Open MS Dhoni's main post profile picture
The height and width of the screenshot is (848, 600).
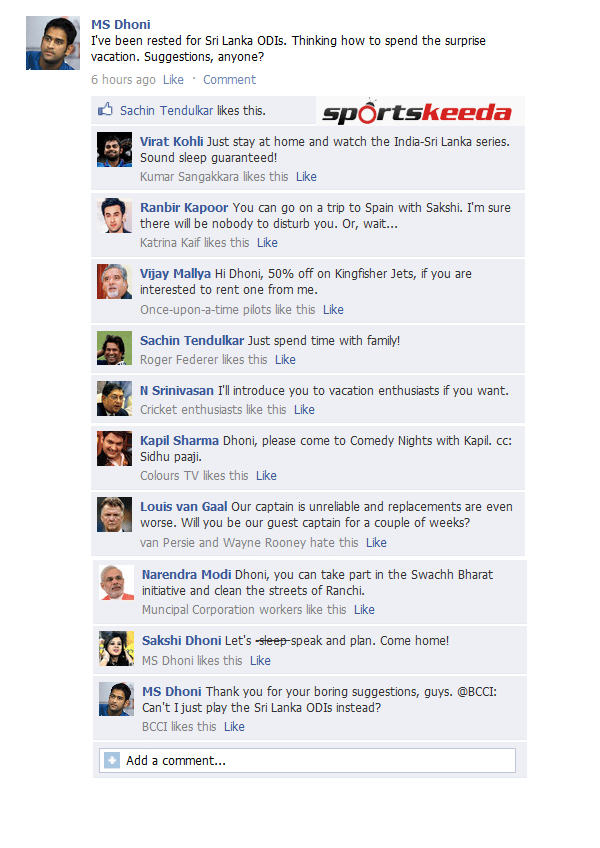click(x=53, y=43)
